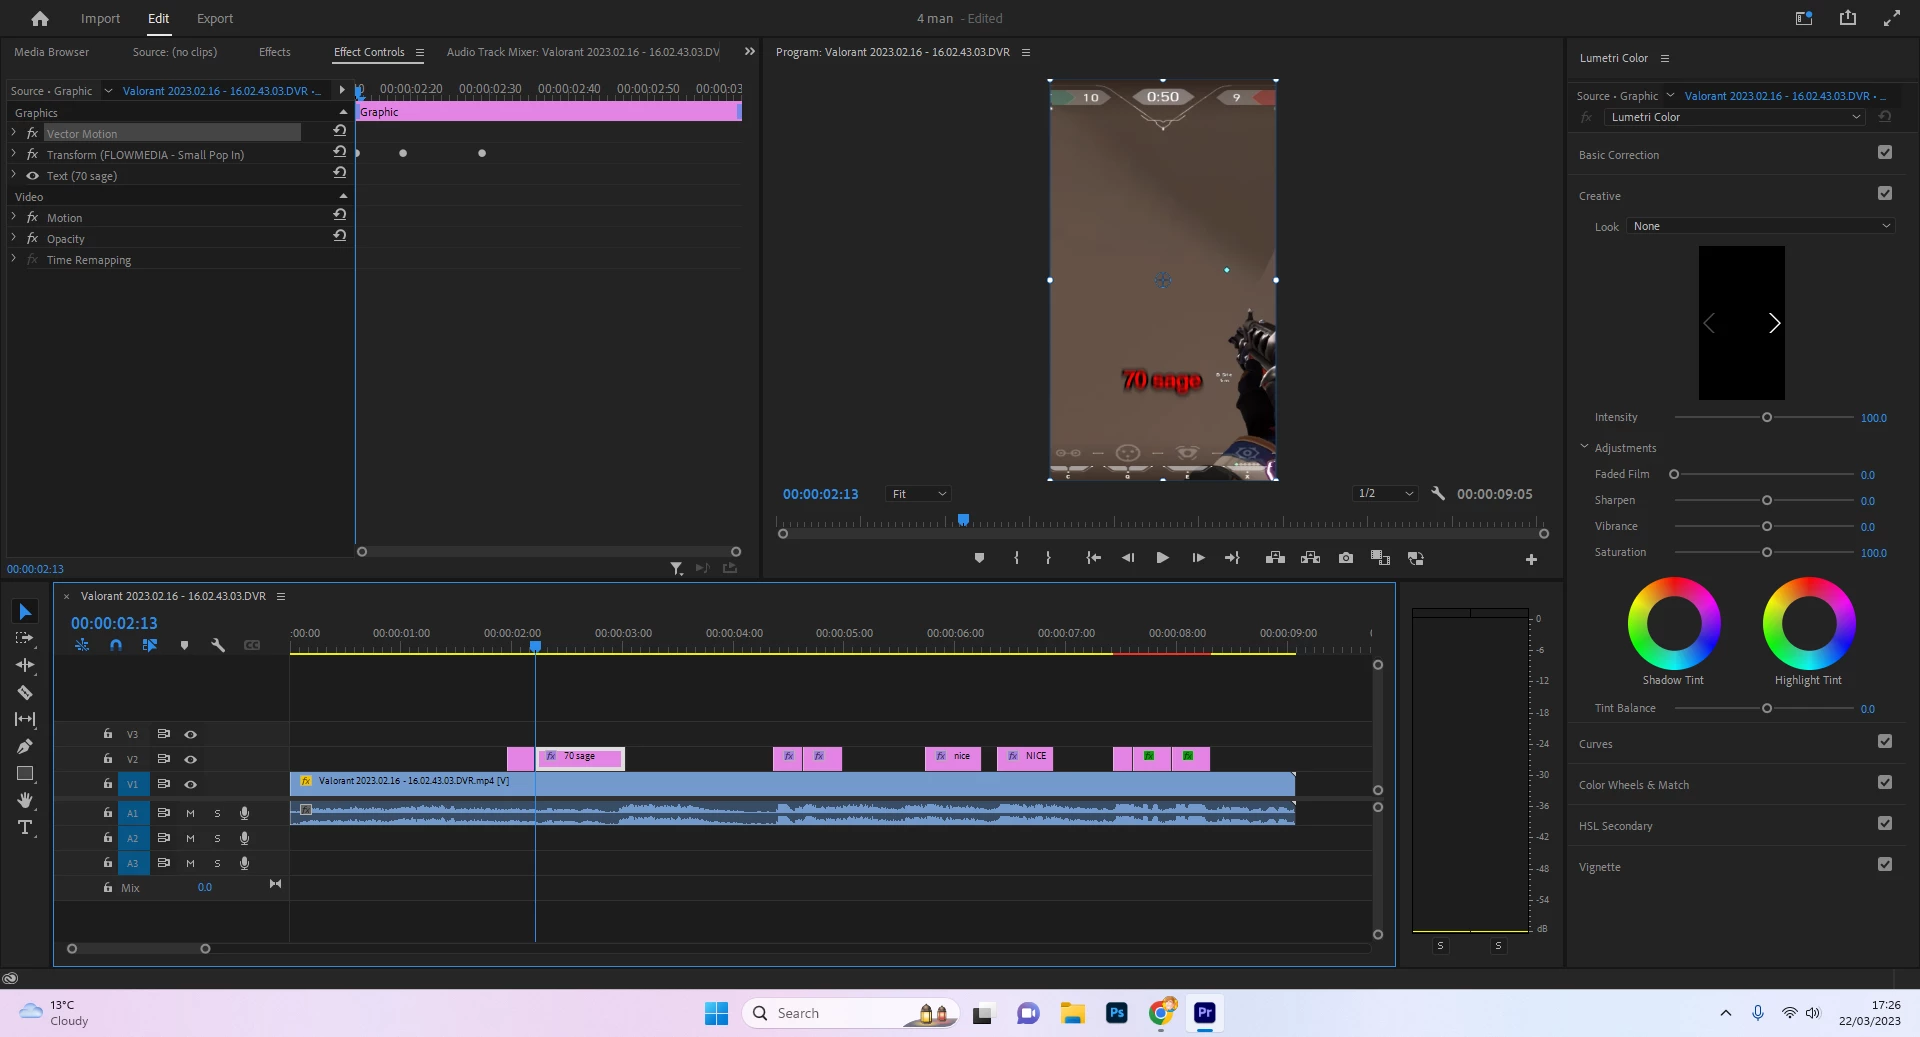Image resolution: width=1920 pixels, height=1037 pixels.
Task: Open playback resolution 1/2 dropdown
Action: click(1385, 494)
